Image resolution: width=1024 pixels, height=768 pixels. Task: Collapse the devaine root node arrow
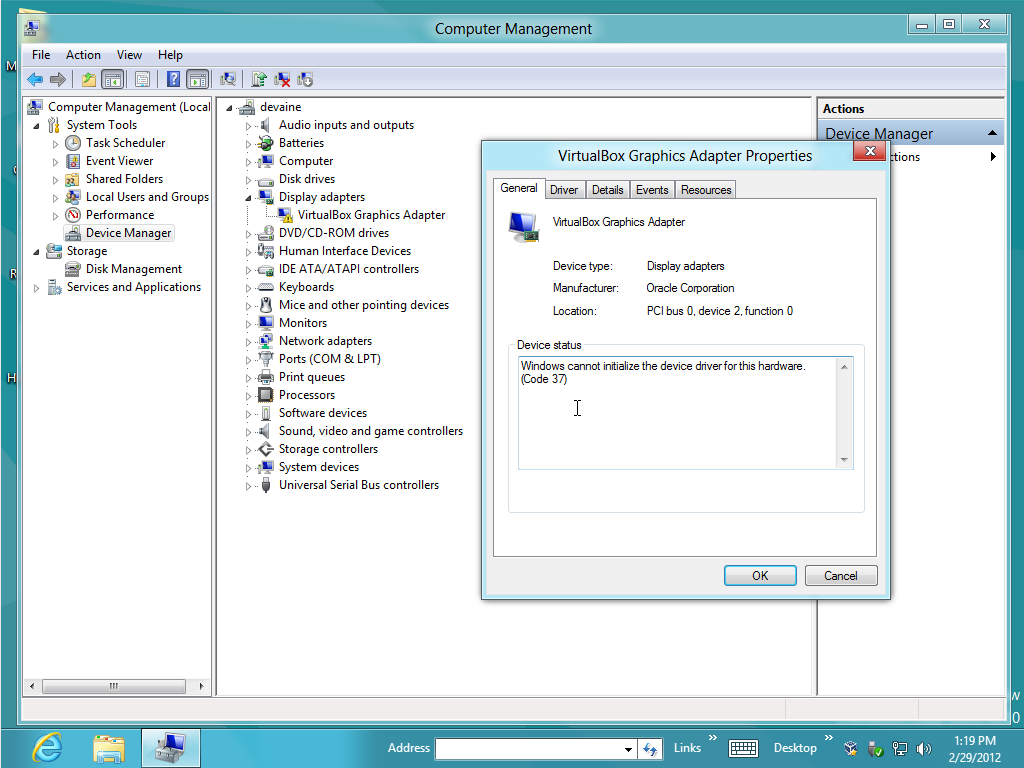[x=229, y=108]
